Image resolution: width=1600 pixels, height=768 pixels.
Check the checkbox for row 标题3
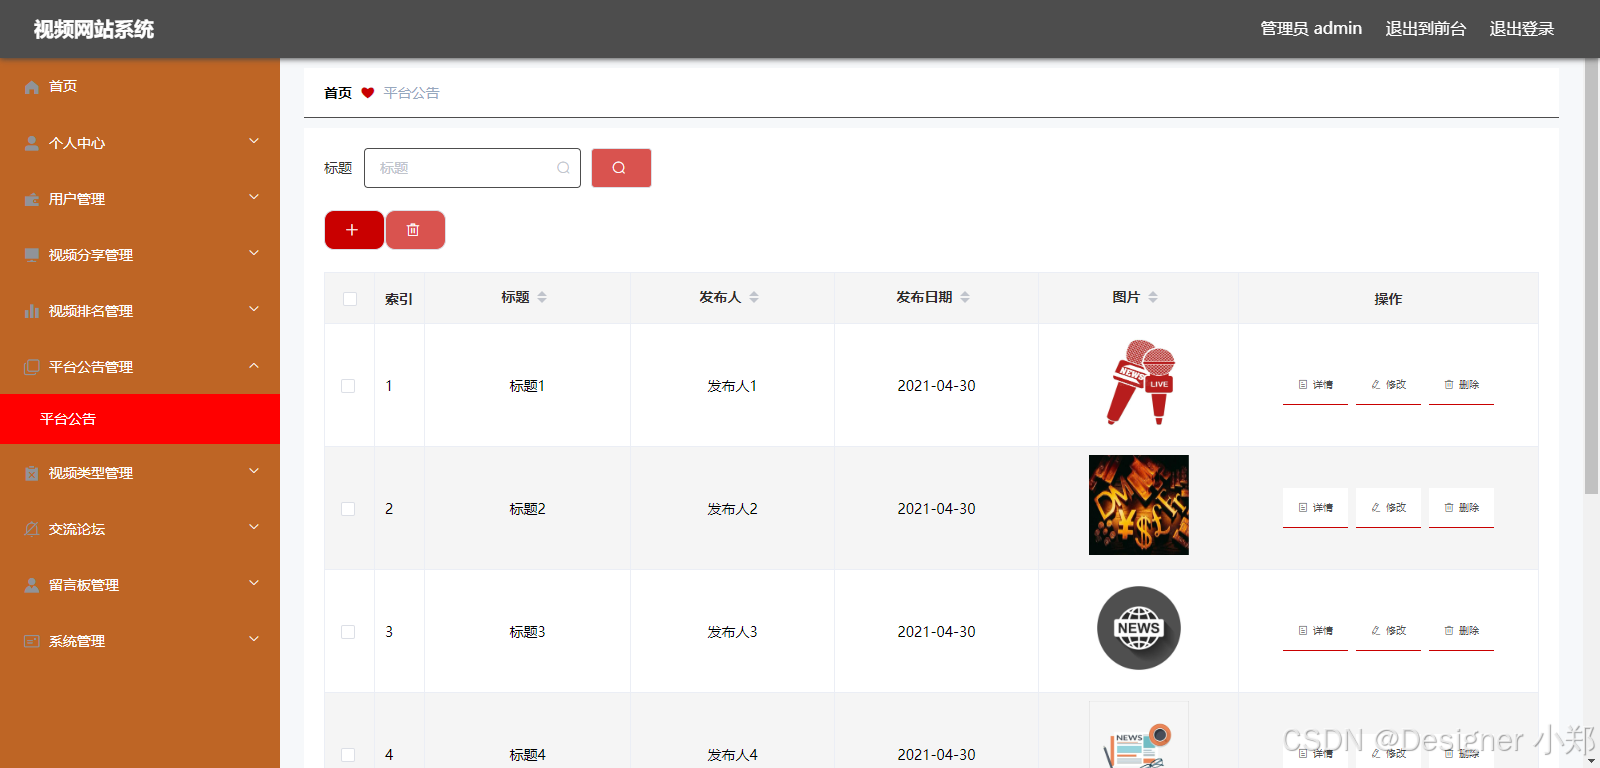tap(348, 632)
